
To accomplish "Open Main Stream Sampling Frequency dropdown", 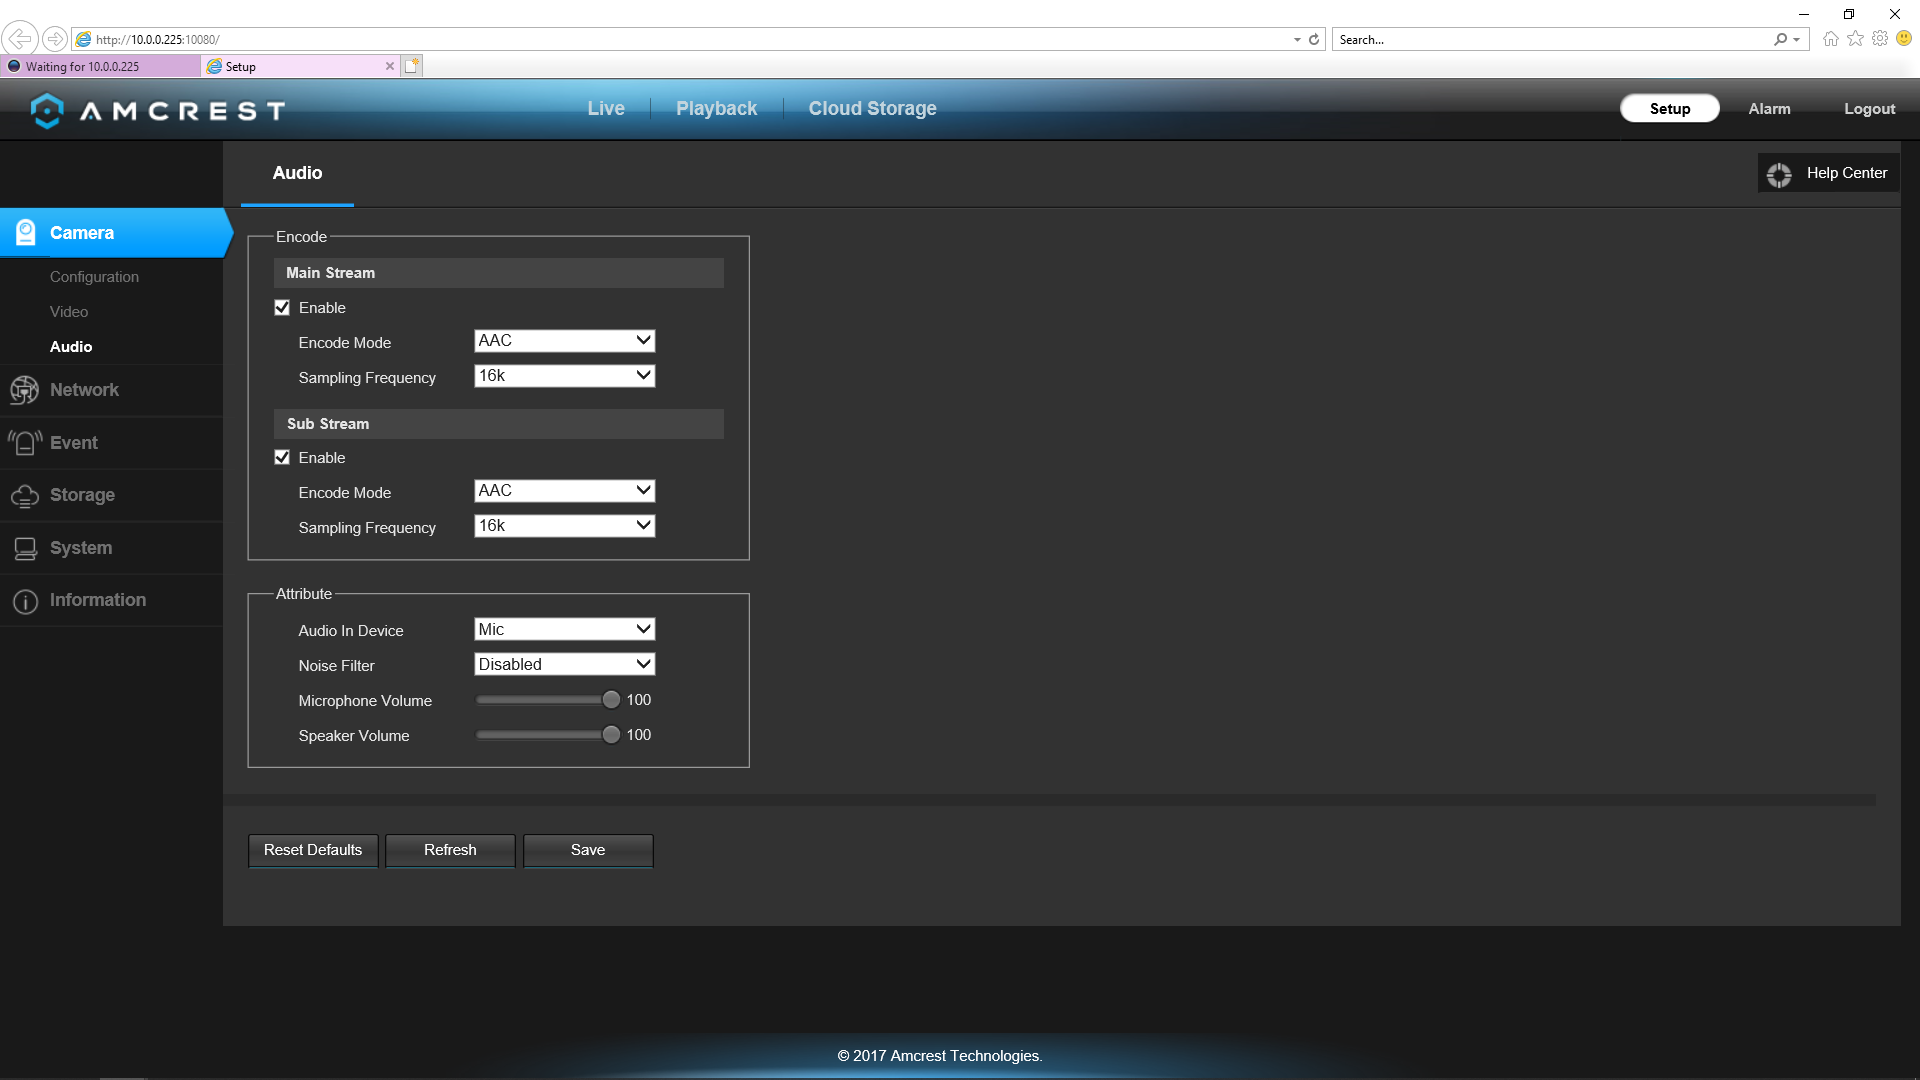I will click(564, 376).
